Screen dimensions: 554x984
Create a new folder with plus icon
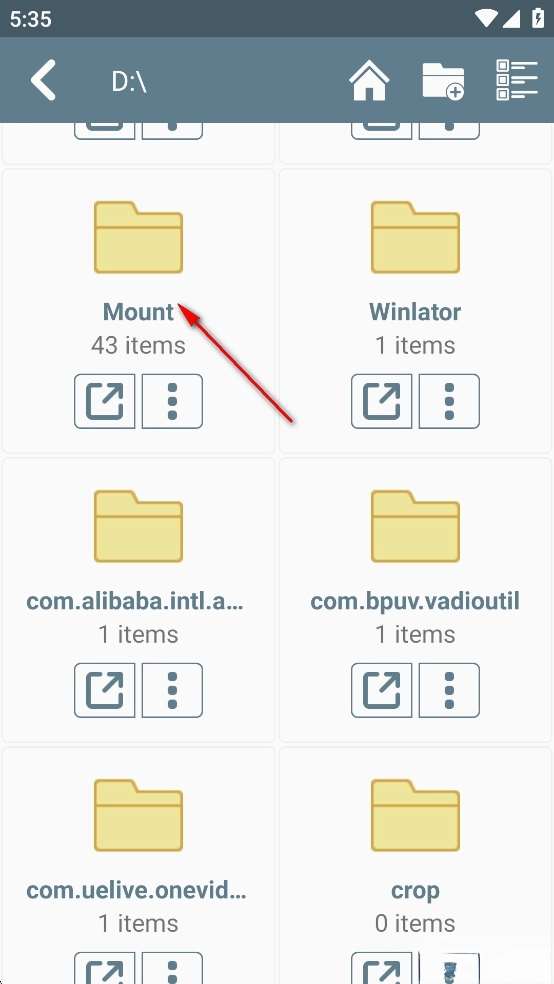coord(443,81)
